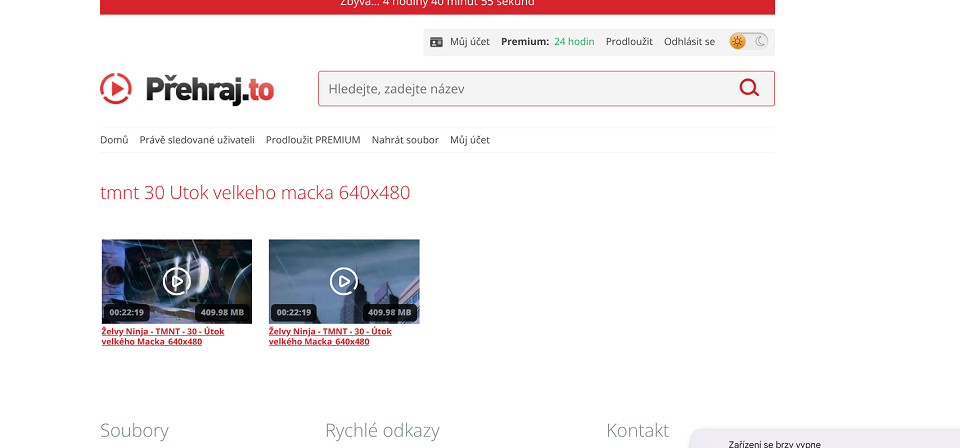
Task: Open 'Právě sledované uživateli' menu item
Action: click(x=197, y=140)
